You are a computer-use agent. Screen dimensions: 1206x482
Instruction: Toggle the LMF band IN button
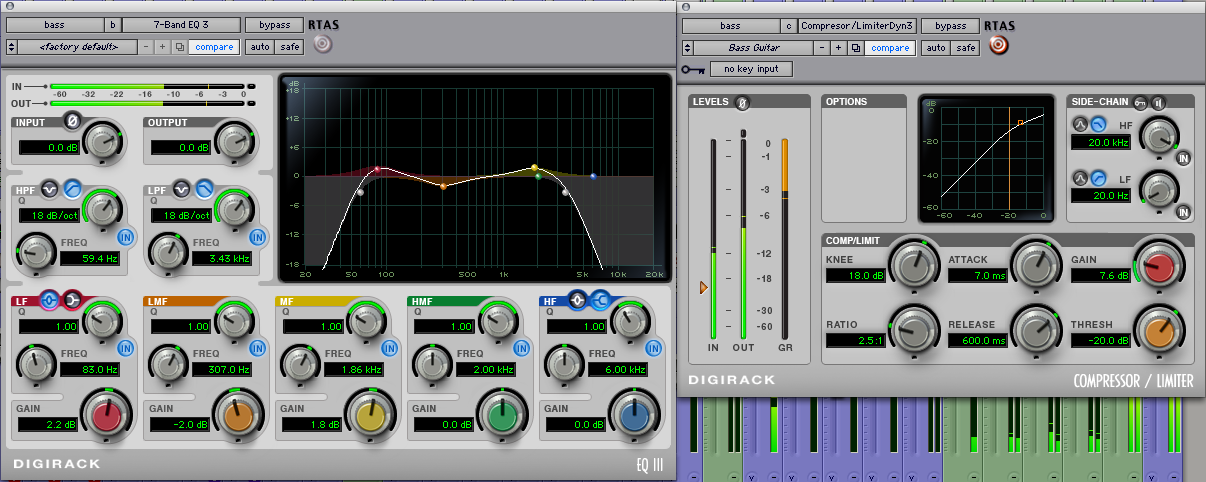click(257, 348)
